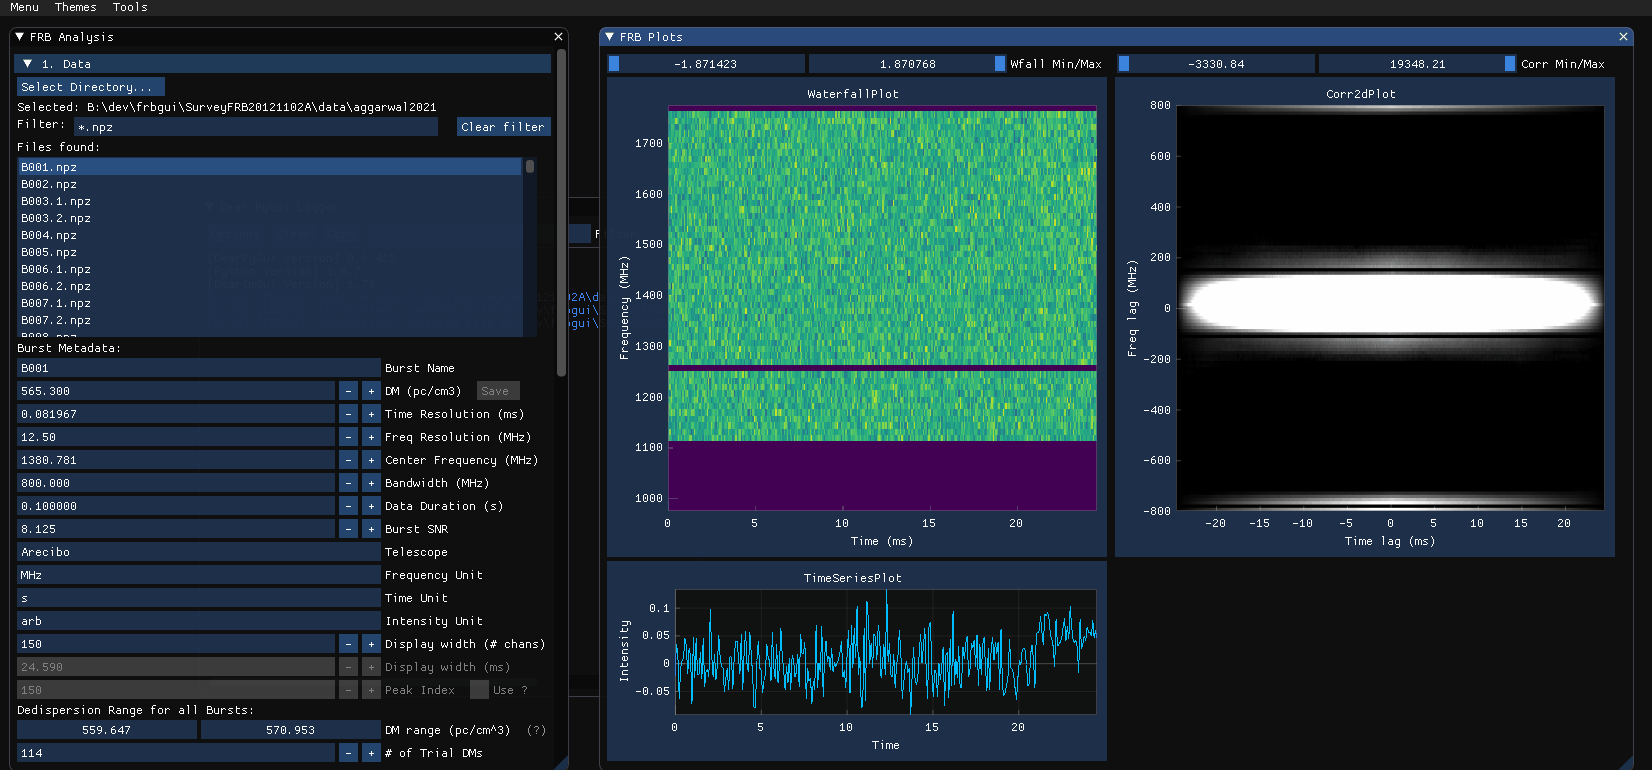
Task: Decrease Bandwidth with minus button
Action: tap(348, 483)
